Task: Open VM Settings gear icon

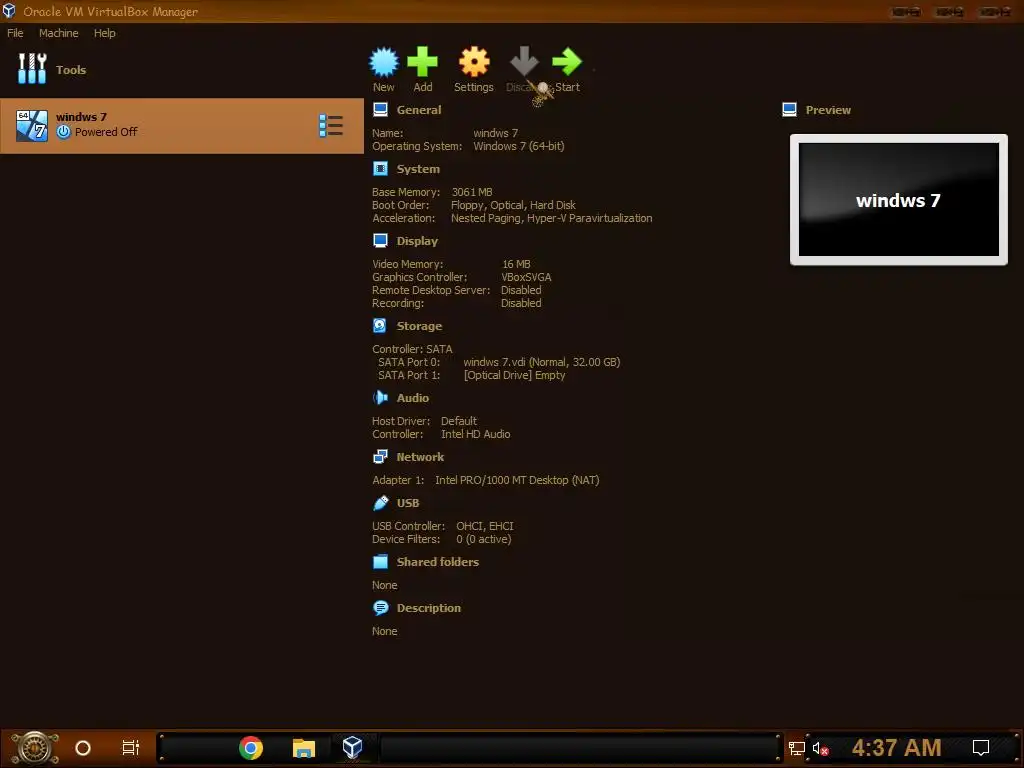Action: pos(473,62)
